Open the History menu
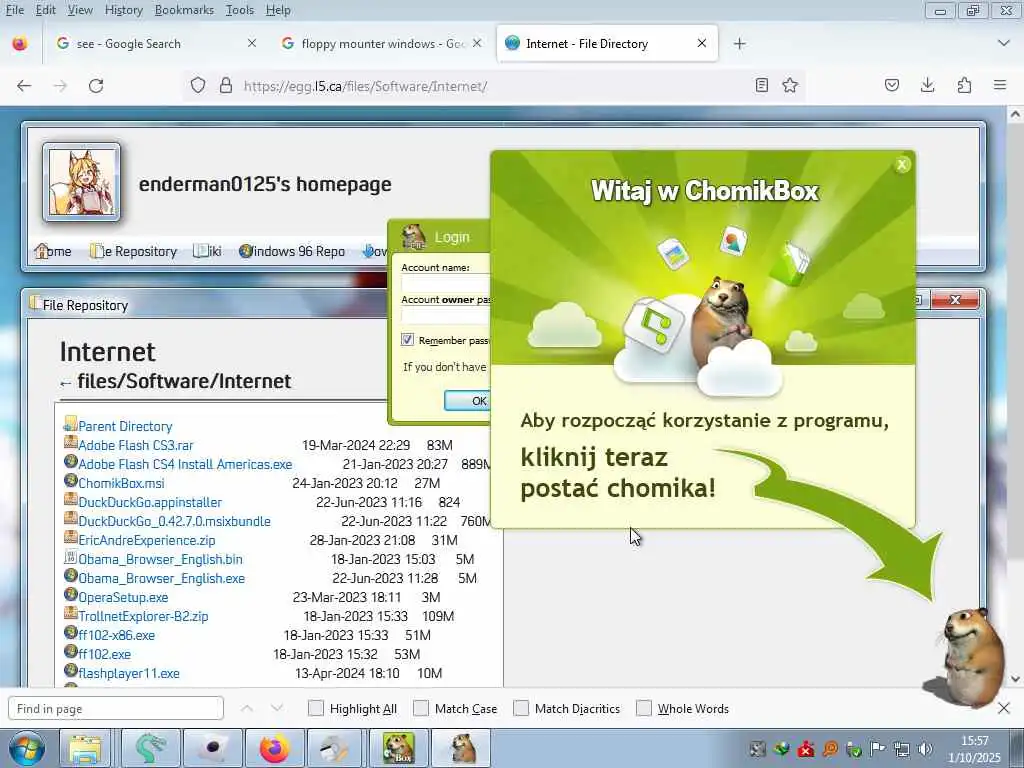The width and height of the screenshot is (1024, 768). [123, 10]
